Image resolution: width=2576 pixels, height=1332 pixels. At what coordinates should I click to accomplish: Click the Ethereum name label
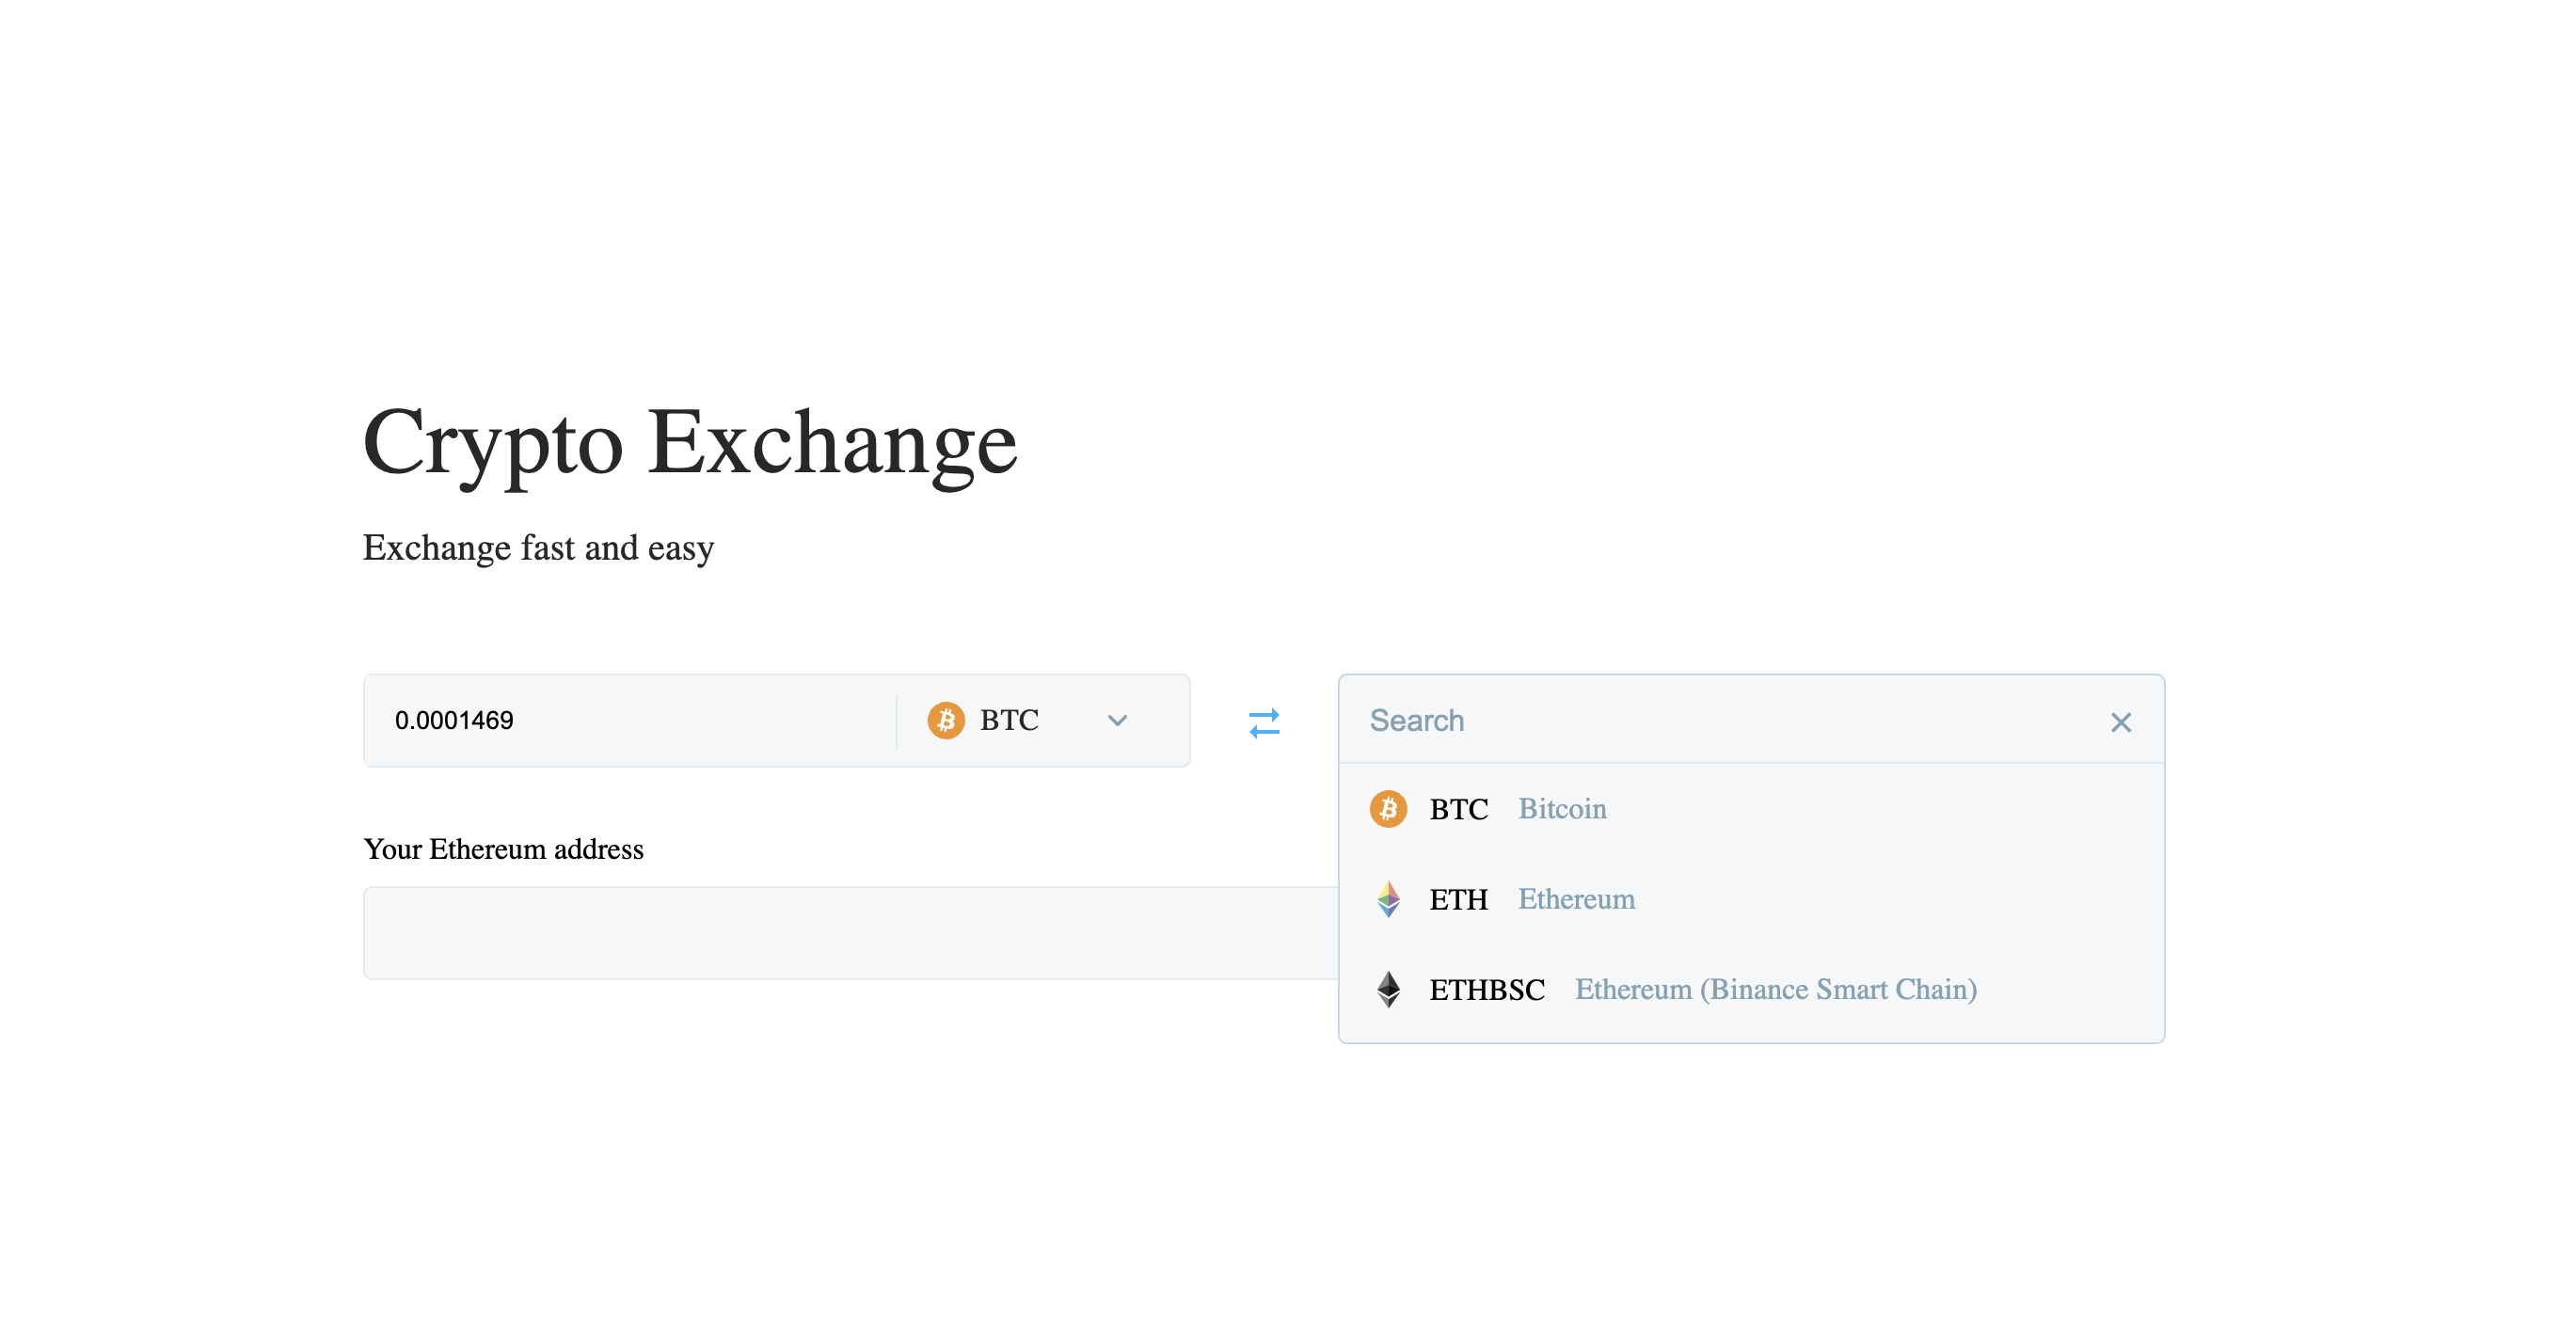(1576, 899)
